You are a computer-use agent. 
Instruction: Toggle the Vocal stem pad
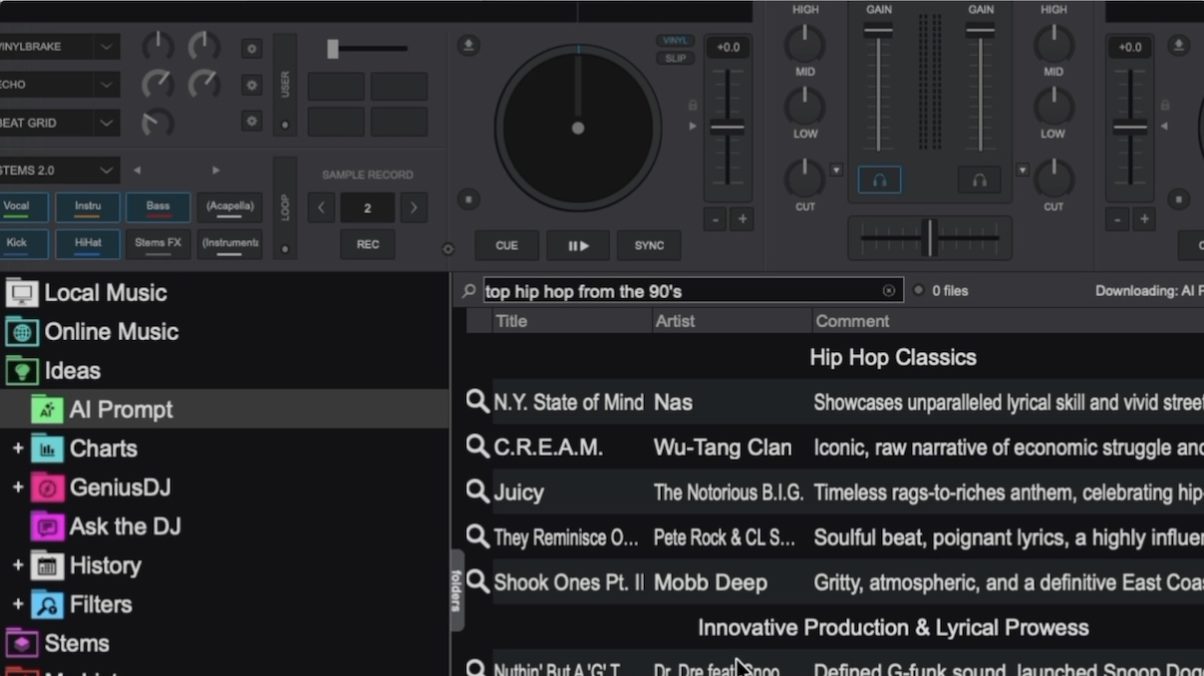coord(17,207)
